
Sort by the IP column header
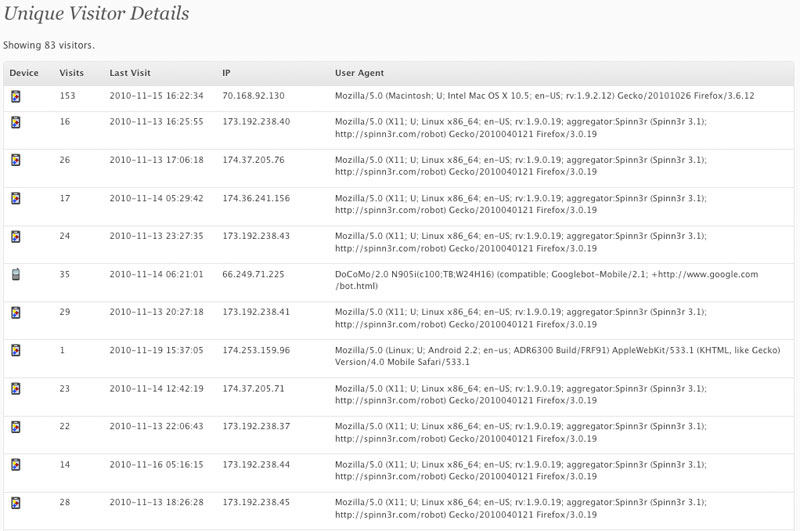pyautogui.click(x=226, y=73)
